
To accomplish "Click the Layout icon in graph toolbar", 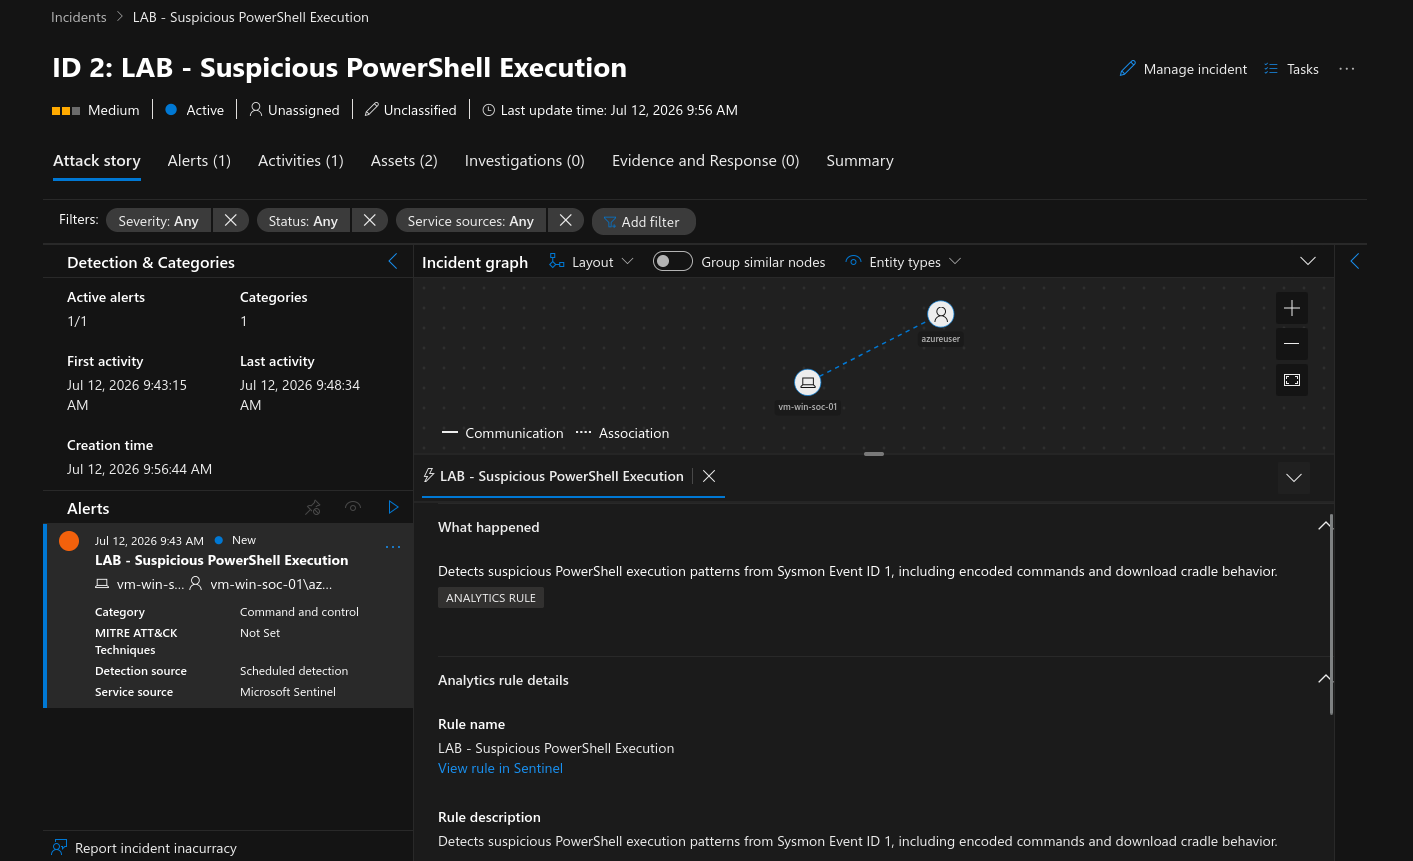I will [x=557, y=262].
